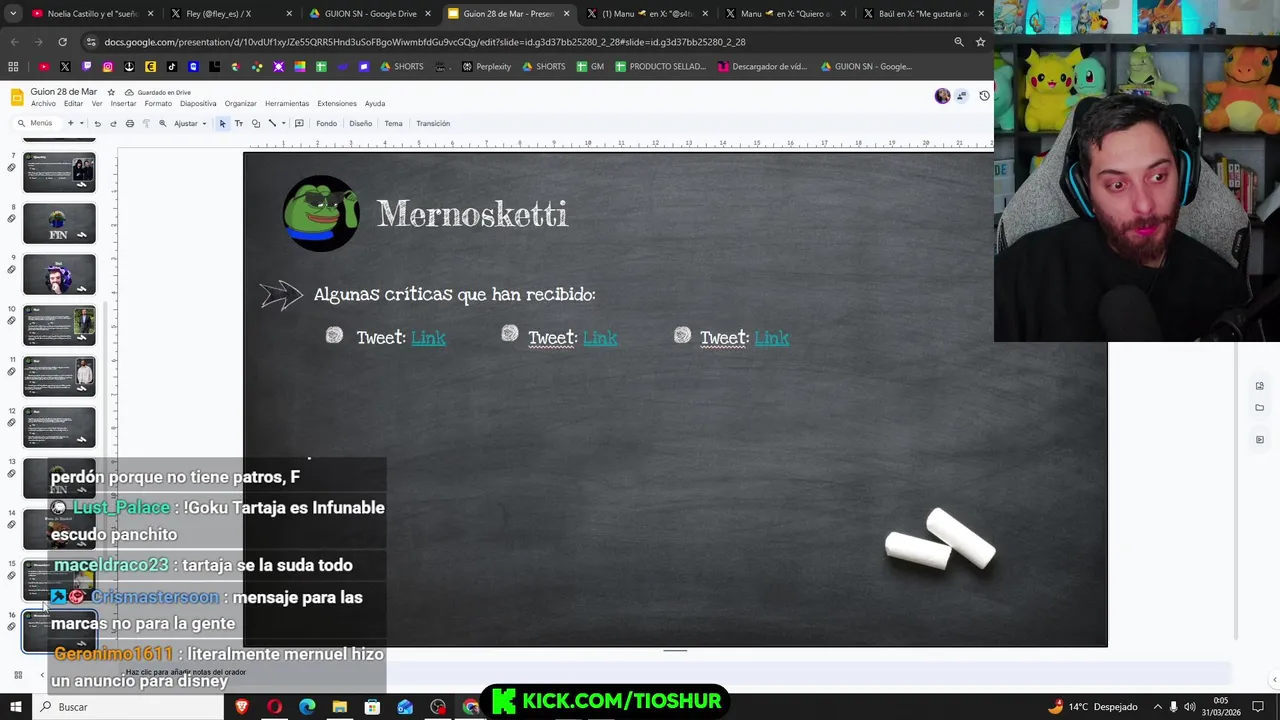Open the PRODUCTO SELLAD... bookmark
Screen dimensions: 1280x720
click(660, 67)
